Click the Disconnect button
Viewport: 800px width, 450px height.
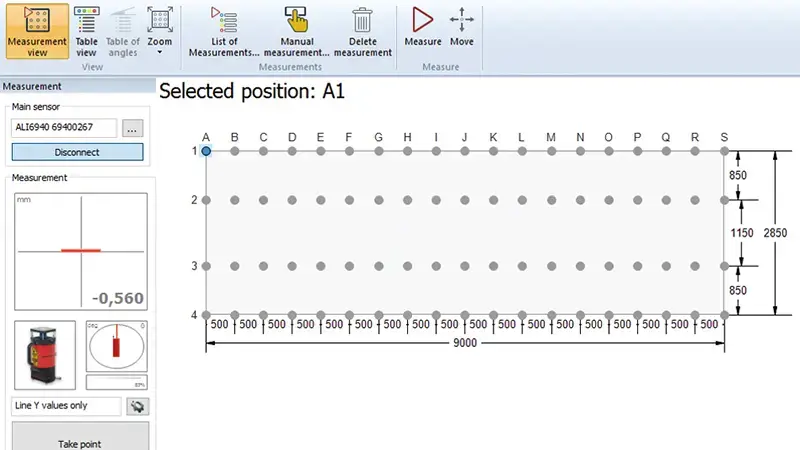pos(77,153)
